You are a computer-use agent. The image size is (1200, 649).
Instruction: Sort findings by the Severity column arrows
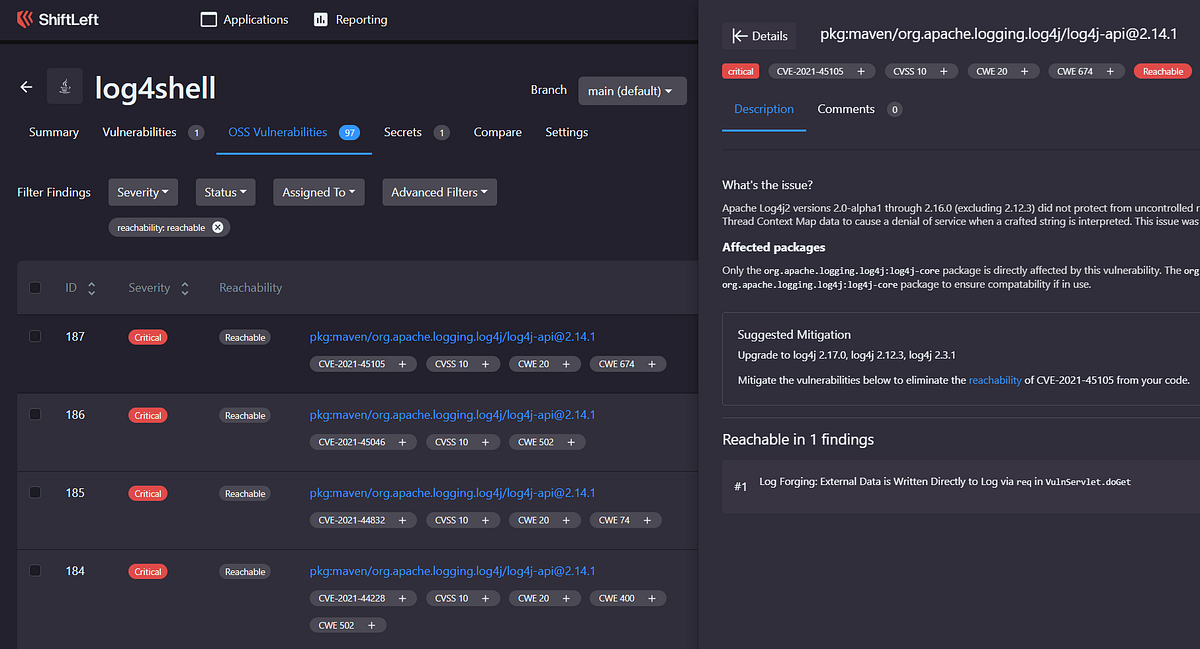(x=184, y=287)
